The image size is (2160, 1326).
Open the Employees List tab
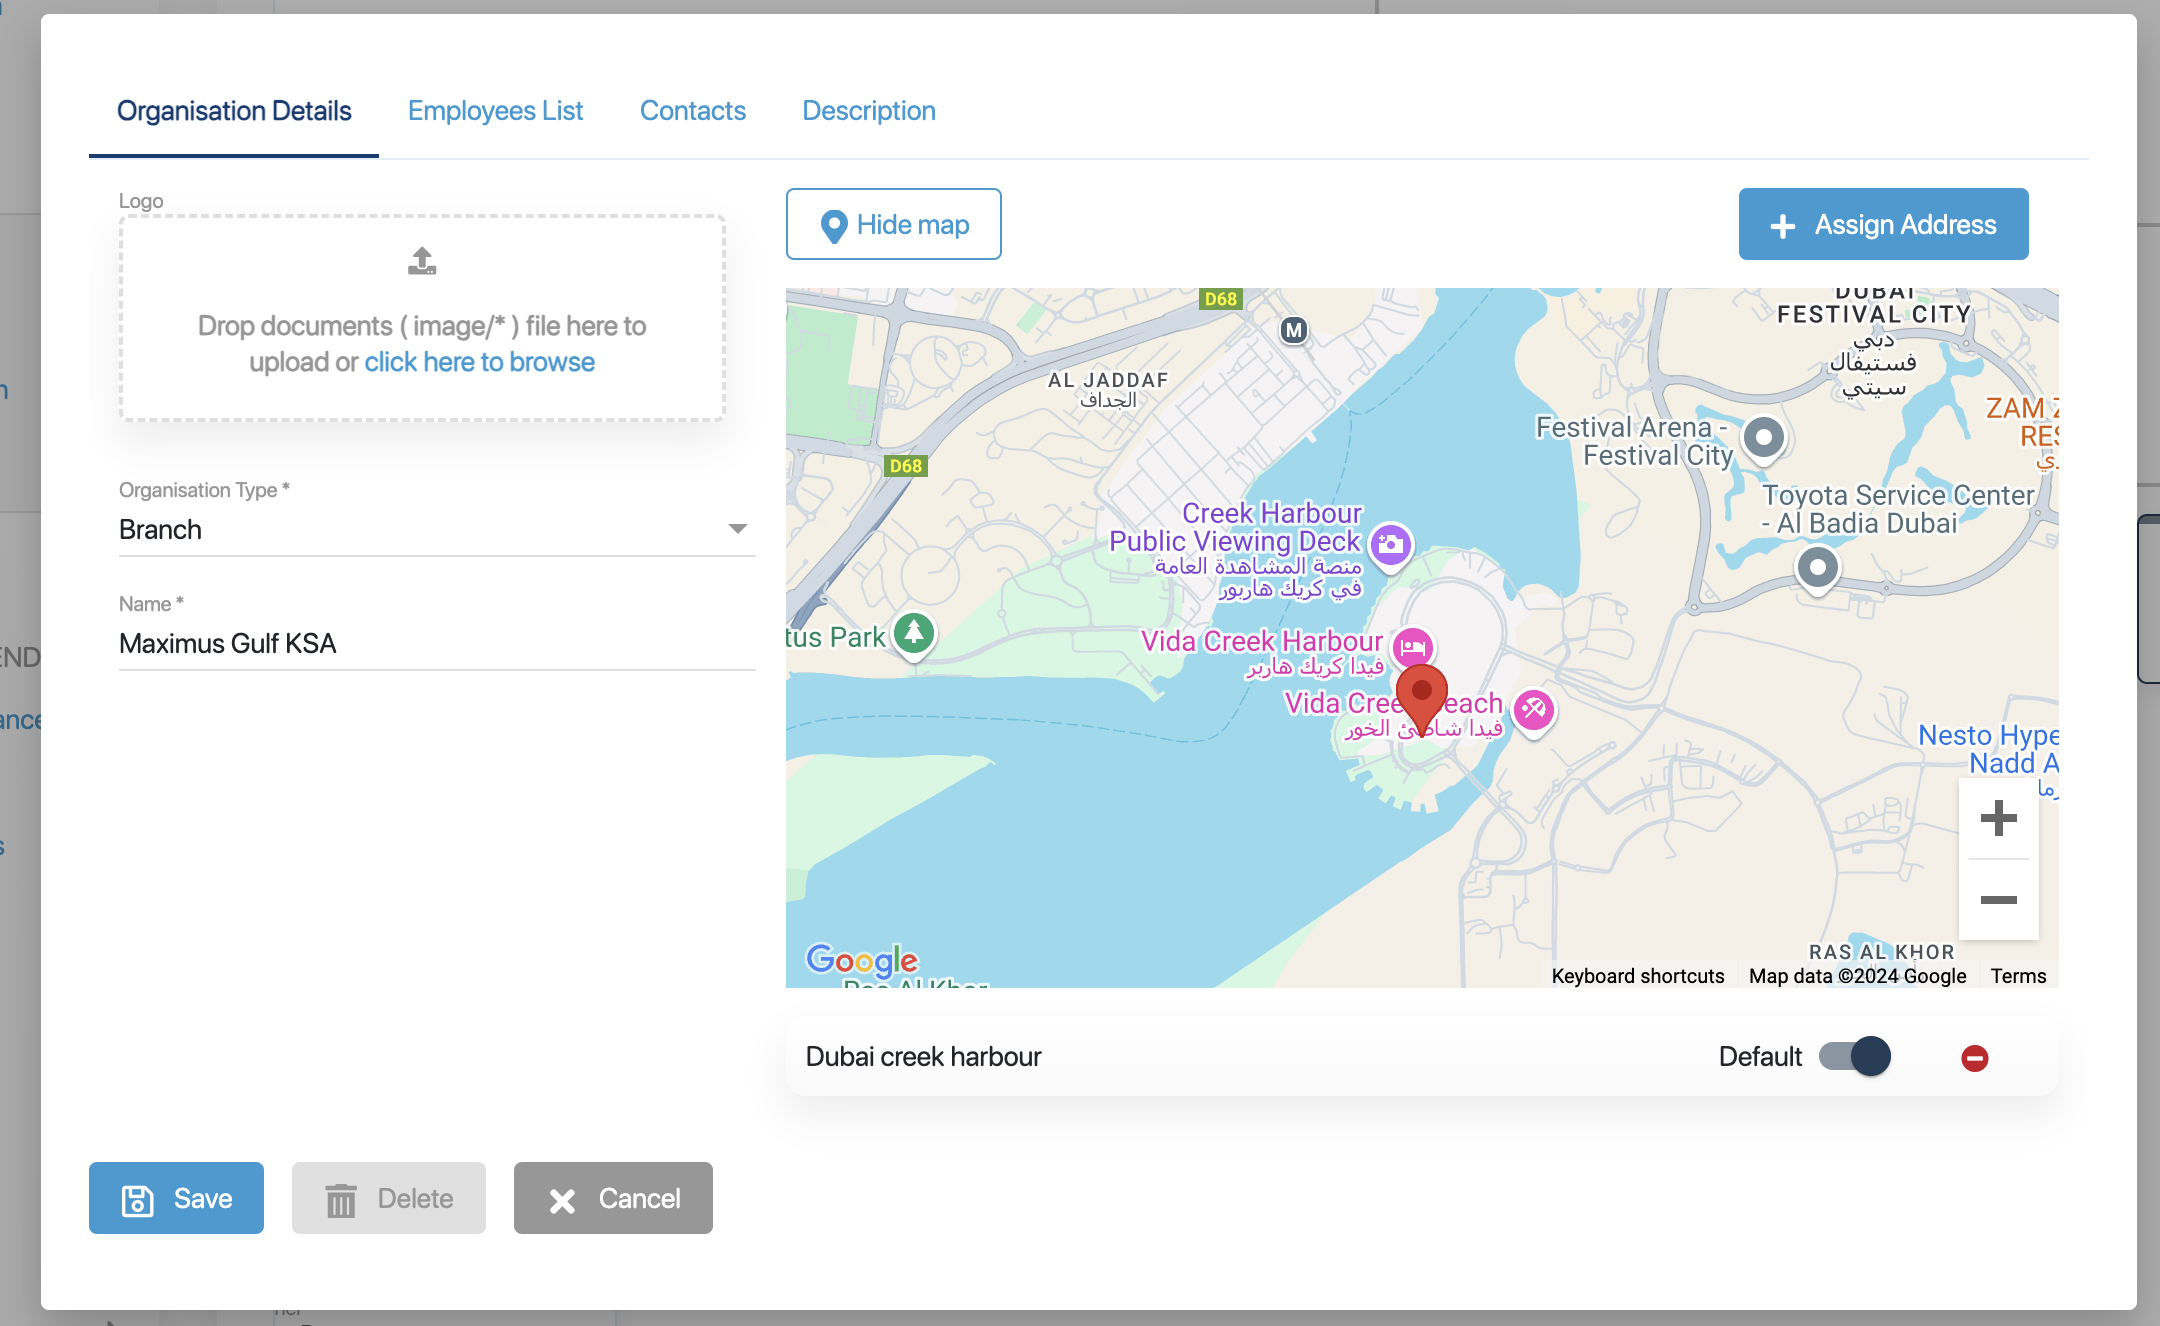(x=495, y=111)
